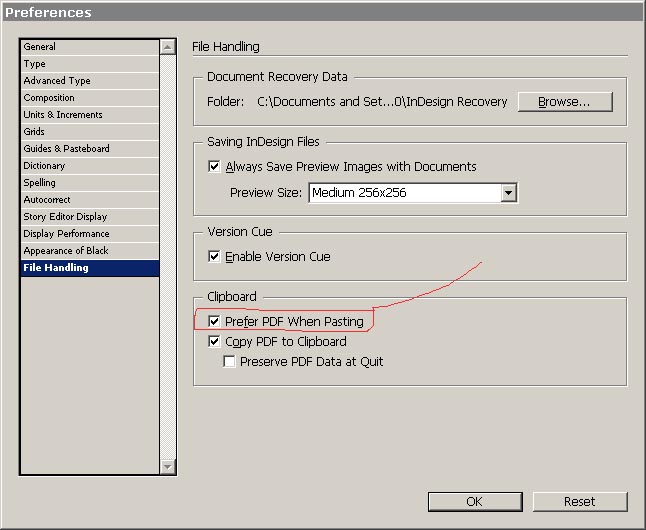Image resolution: width=646 pixels, height=530 pixels.
Task: Go to Advanced Type preferences
Action: click(x=89, y=81)
